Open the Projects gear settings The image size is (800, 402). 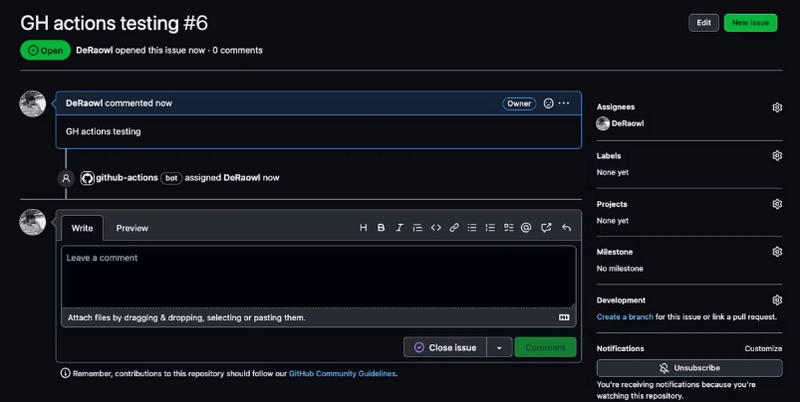click(777, 204)
